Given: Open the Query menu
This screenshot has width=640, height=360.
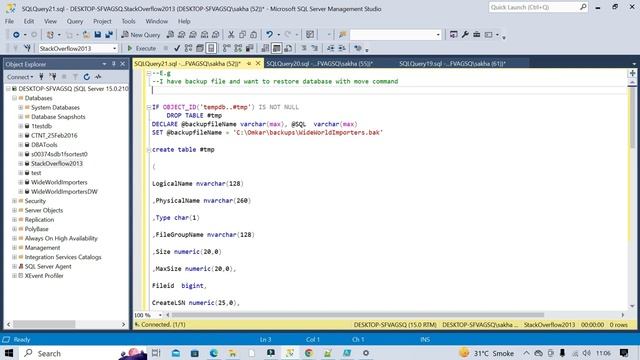Looking at the screenshot, I should (x=75, y=21).
